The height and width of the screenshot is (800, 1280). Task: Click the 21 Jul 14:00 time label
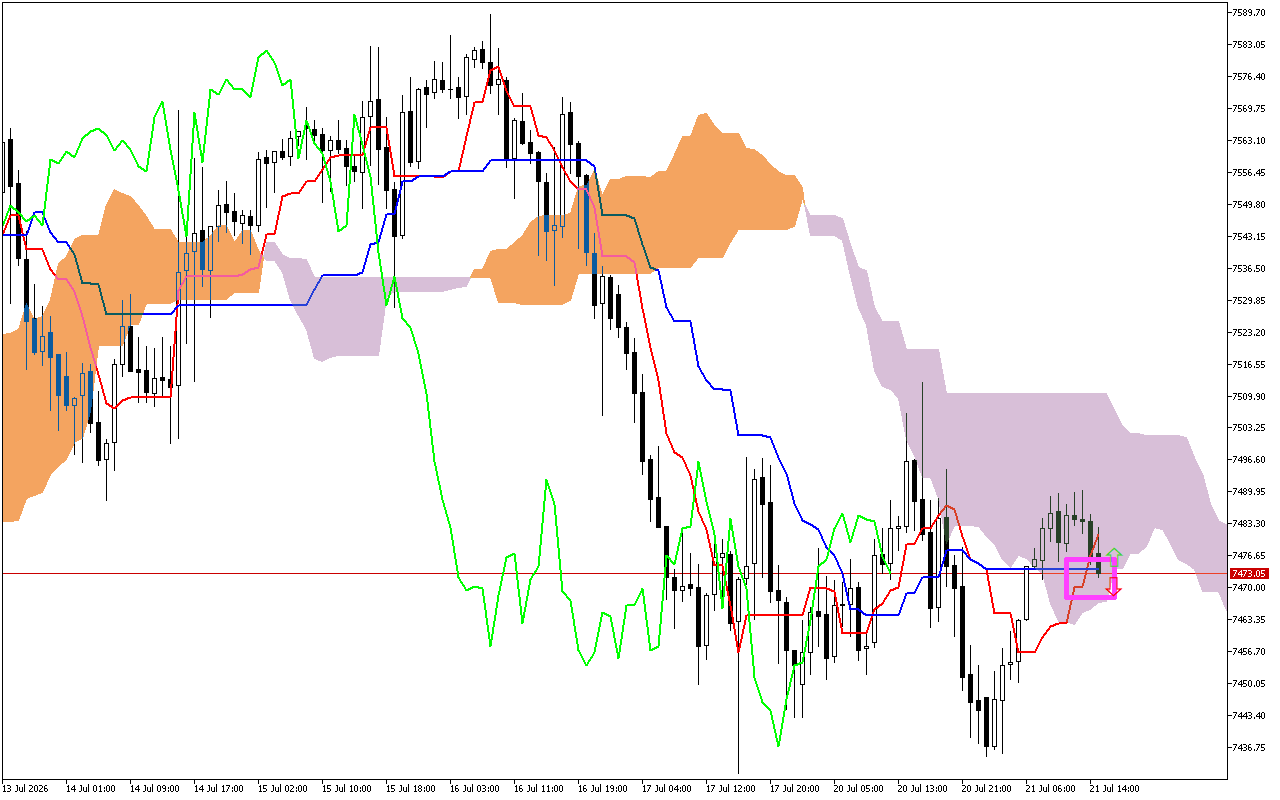[1115, 789]
